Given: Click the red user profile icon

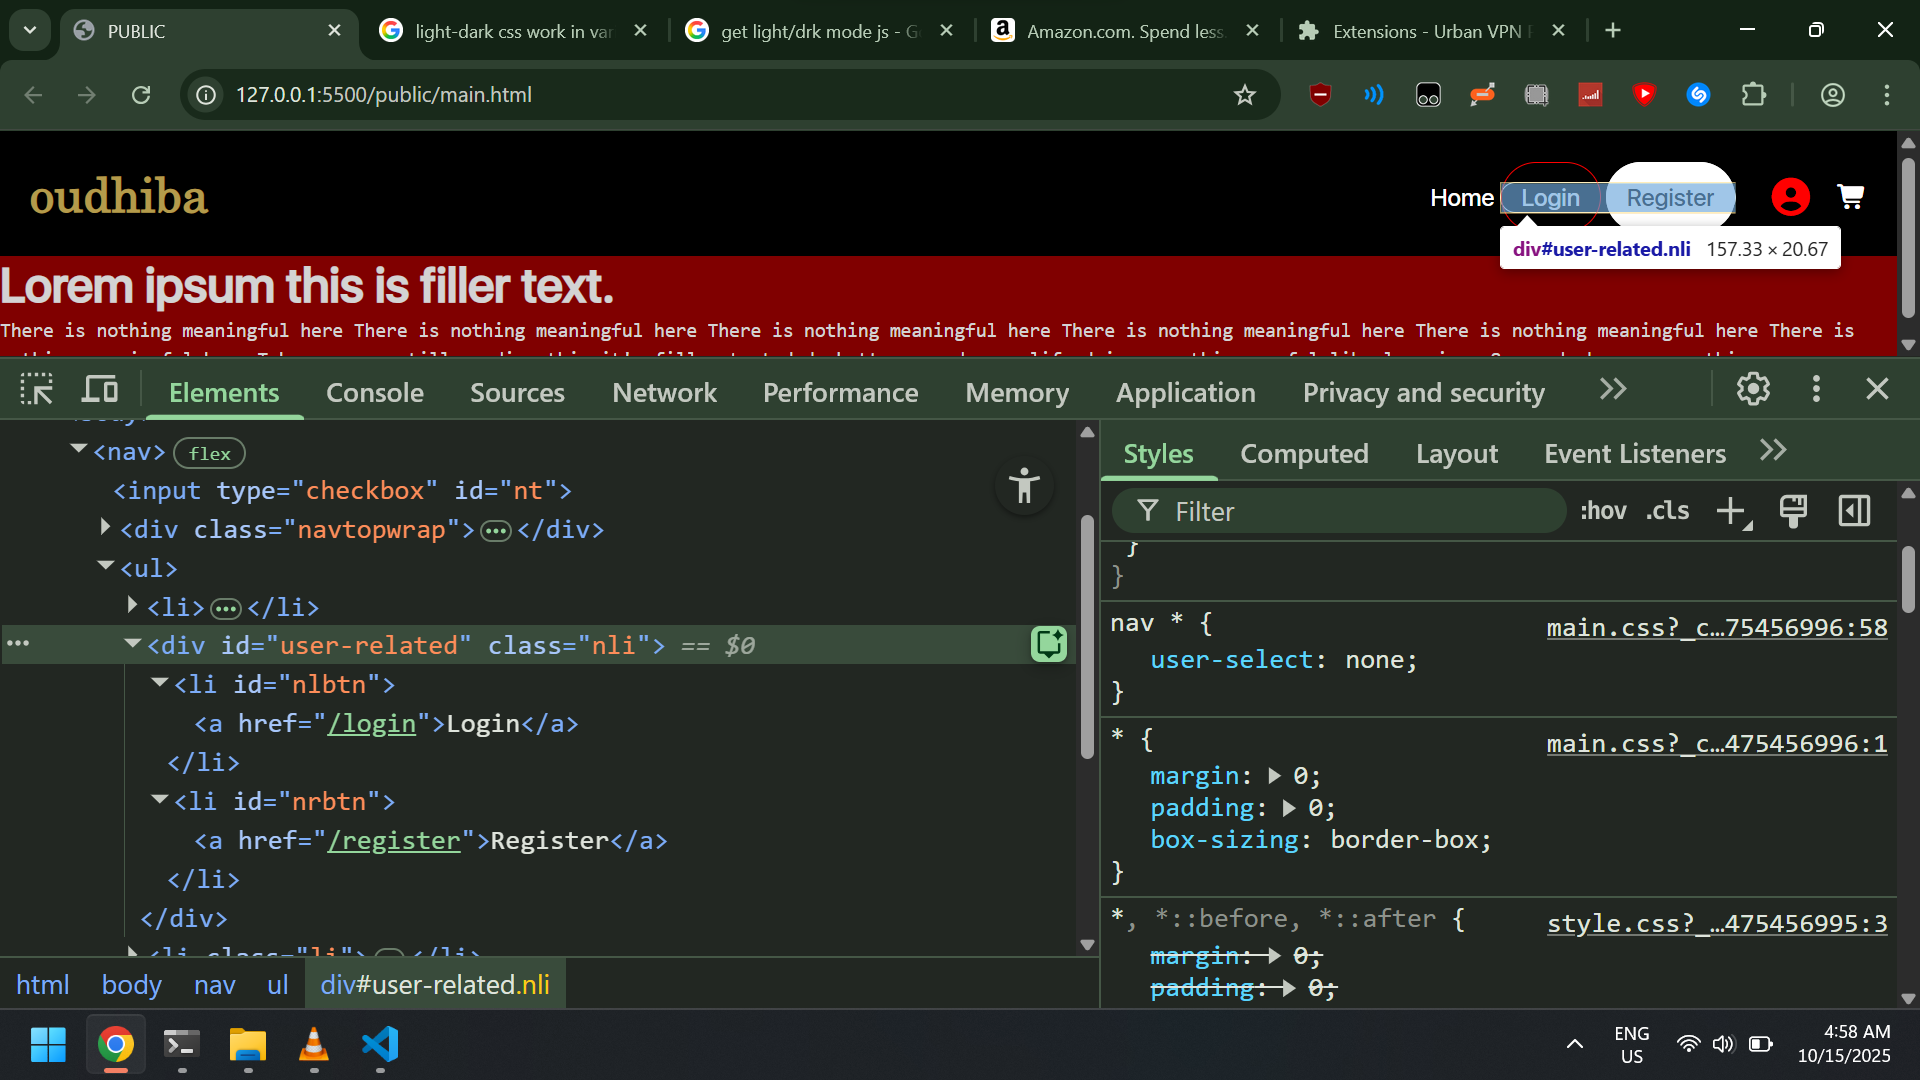Looking at the screenshot, I should coord(1790,197).
